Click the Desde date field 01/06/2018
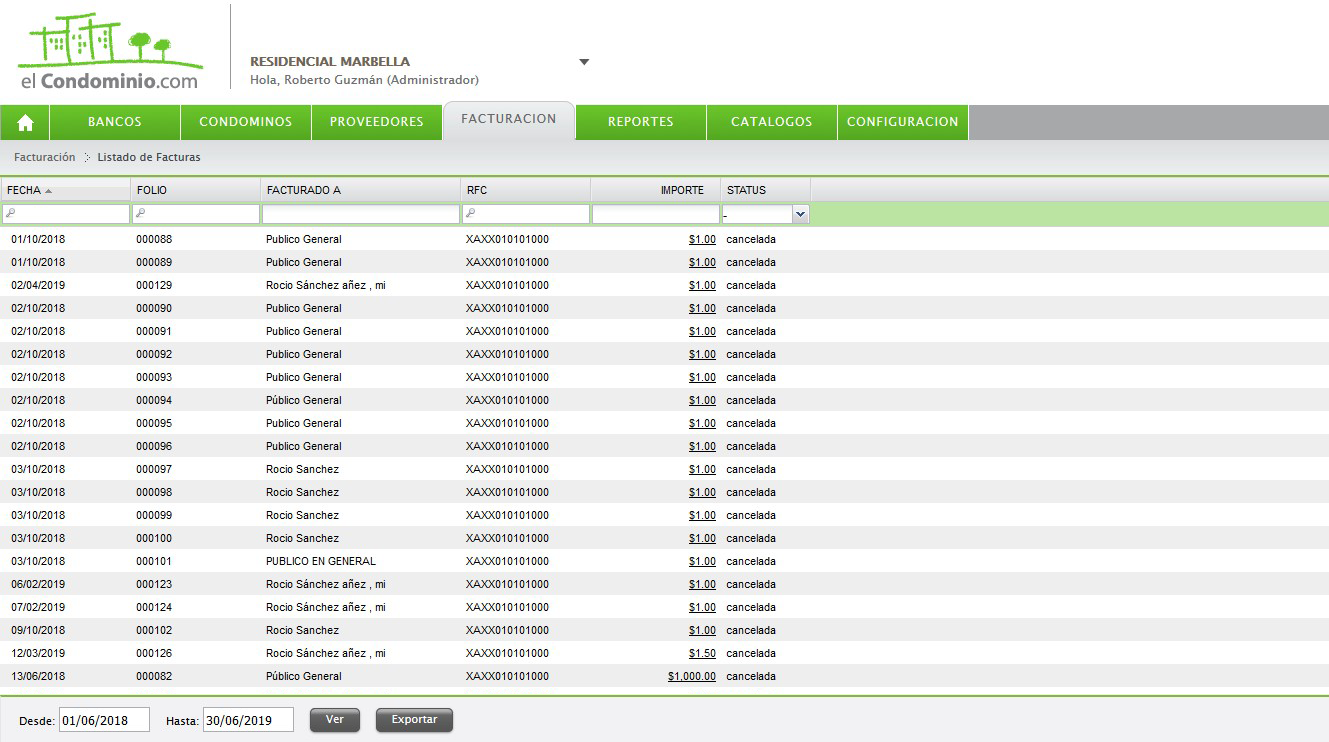This screenshot has width=1329, height=742. (x=104, y=720)
